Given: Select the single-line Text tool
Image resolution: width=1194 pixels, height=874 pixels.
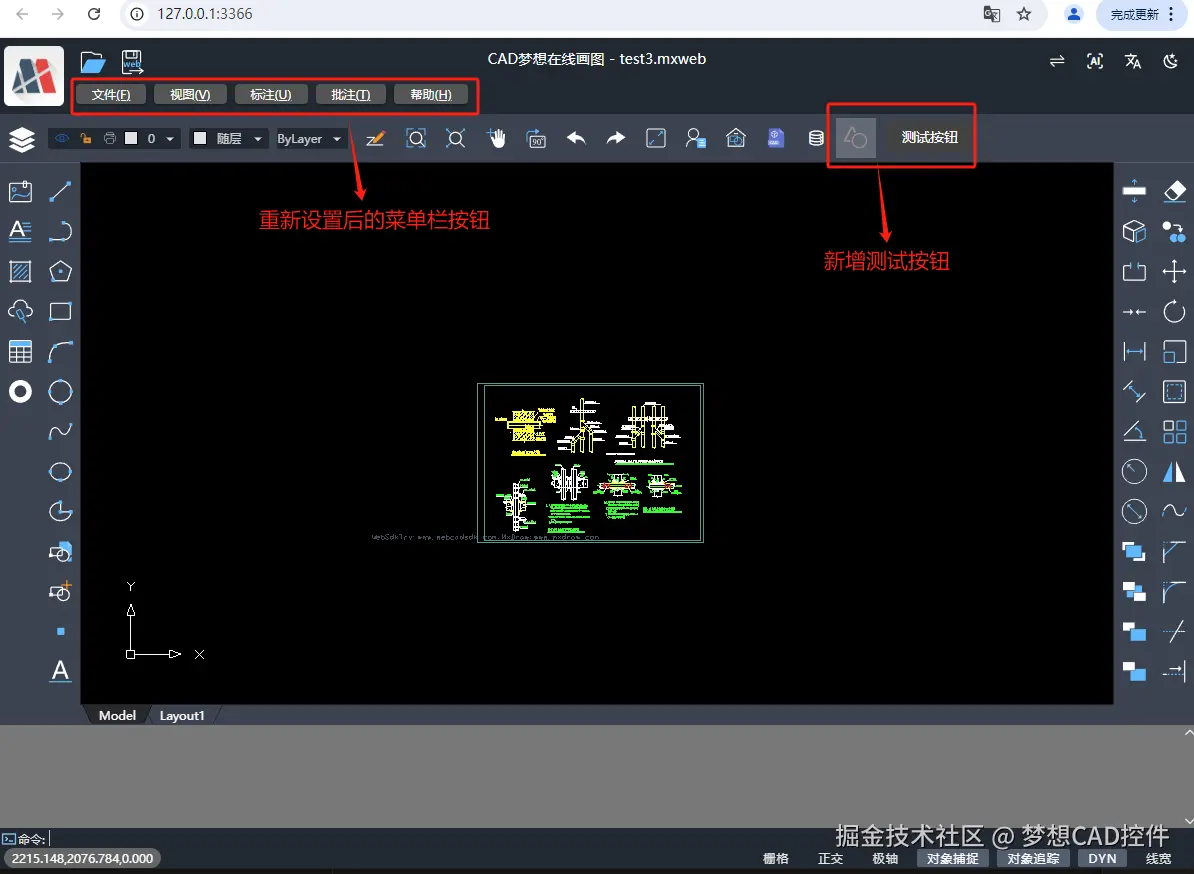Looking at the screenshot, I should (x=60, y=671).
